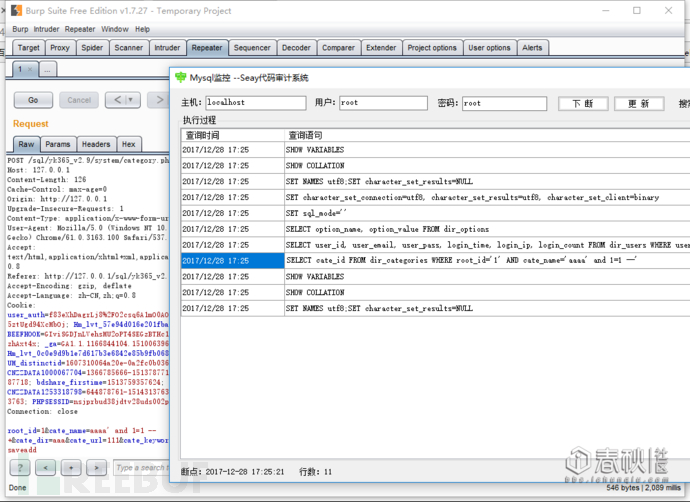Click the next match '>' search button
The height and width of the screenshot is (502, 690).
(x=96, y=468)
